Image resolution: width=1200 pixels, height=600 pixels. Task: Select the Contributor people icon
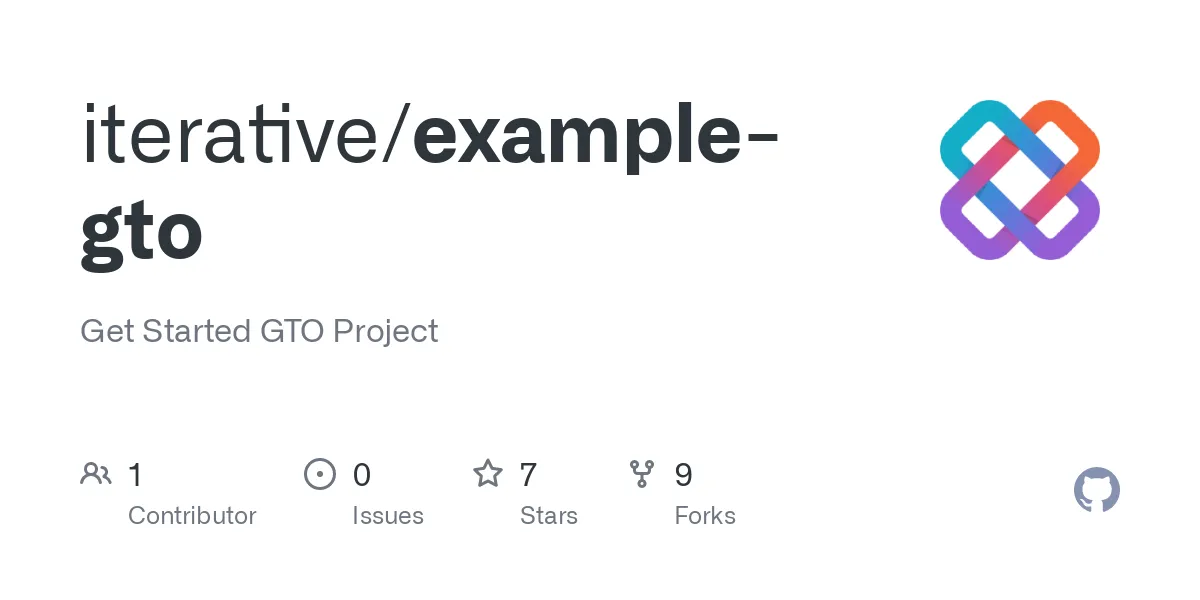(x=96, y=474)
